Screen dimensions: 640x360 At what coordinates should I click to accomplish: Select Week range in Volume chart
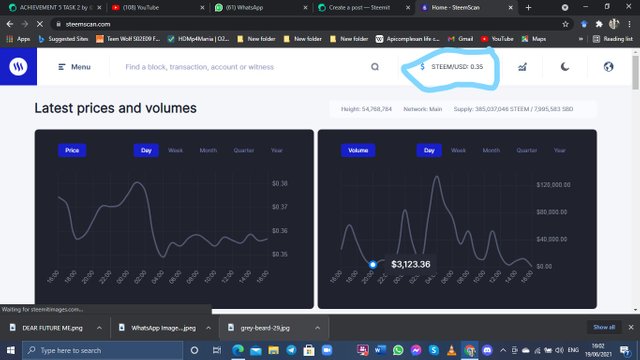(458, 150)
